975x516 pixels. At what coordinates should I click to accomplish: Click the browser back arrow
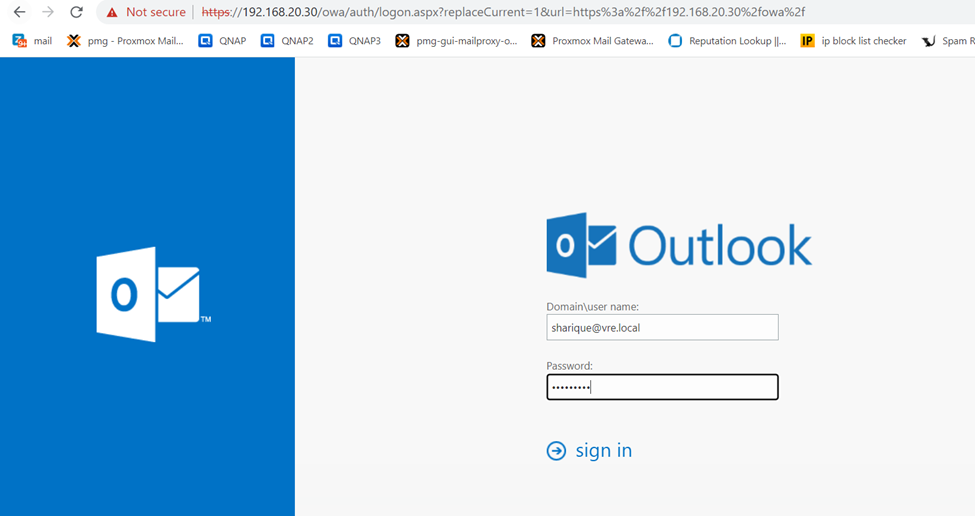[19, 12]
